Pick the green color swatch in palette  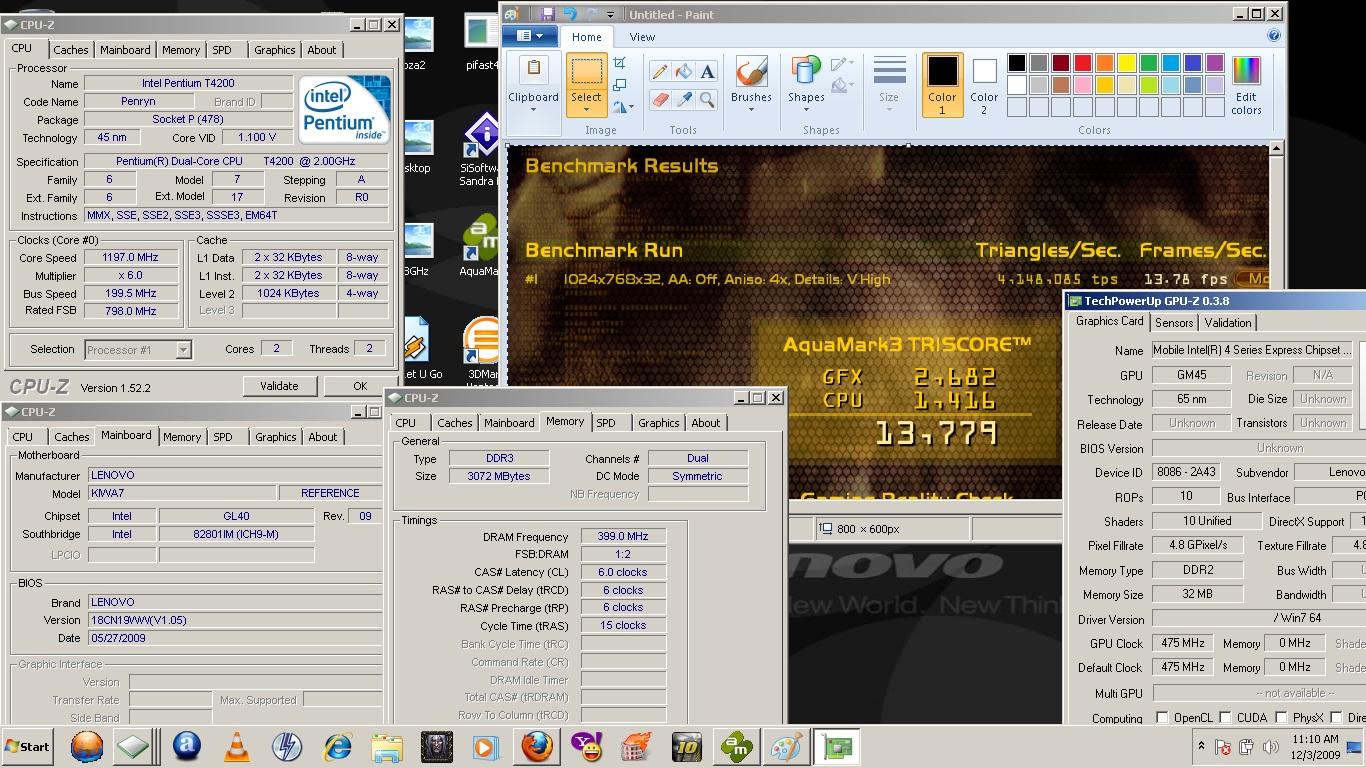point(1148,63)
